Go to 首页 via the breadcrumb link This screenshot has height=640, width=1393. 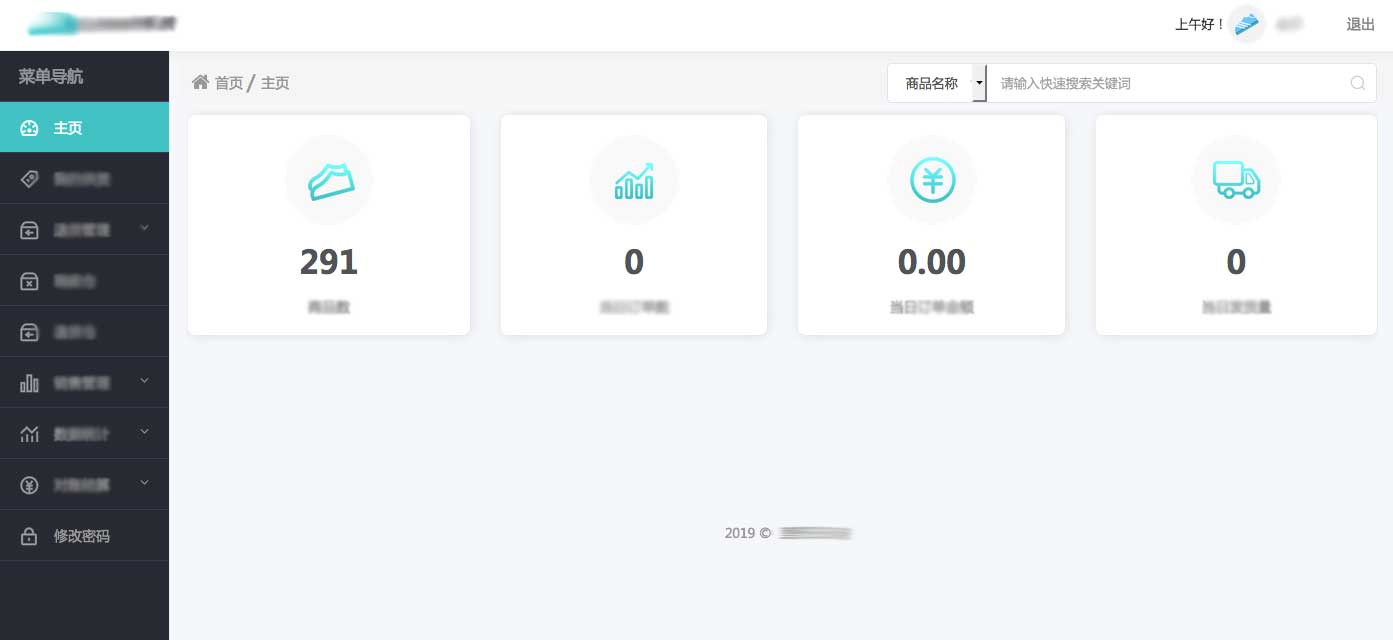pyautogui.click(x=229, y=83)
